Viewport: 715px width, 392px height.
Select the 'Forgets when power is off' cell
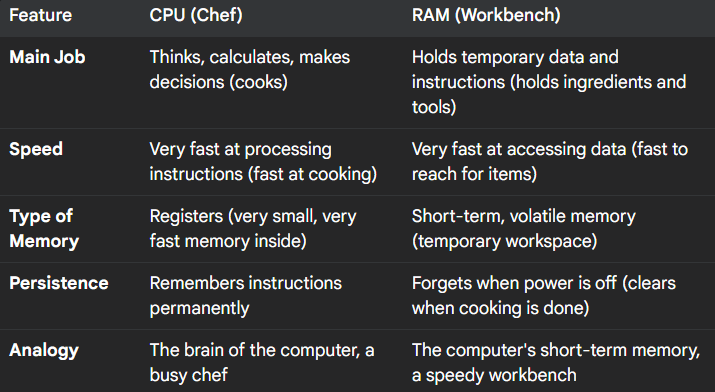[544, 295]
